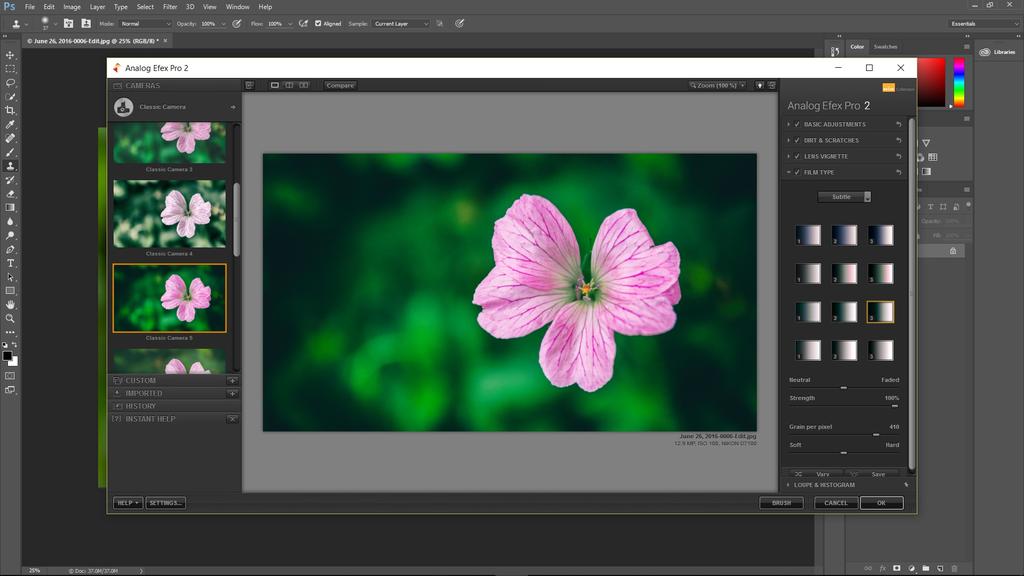Select the Horizontal Type tool
This screenshot has width=1024, height=576.
pyautogui.click(x=10, y=263)
